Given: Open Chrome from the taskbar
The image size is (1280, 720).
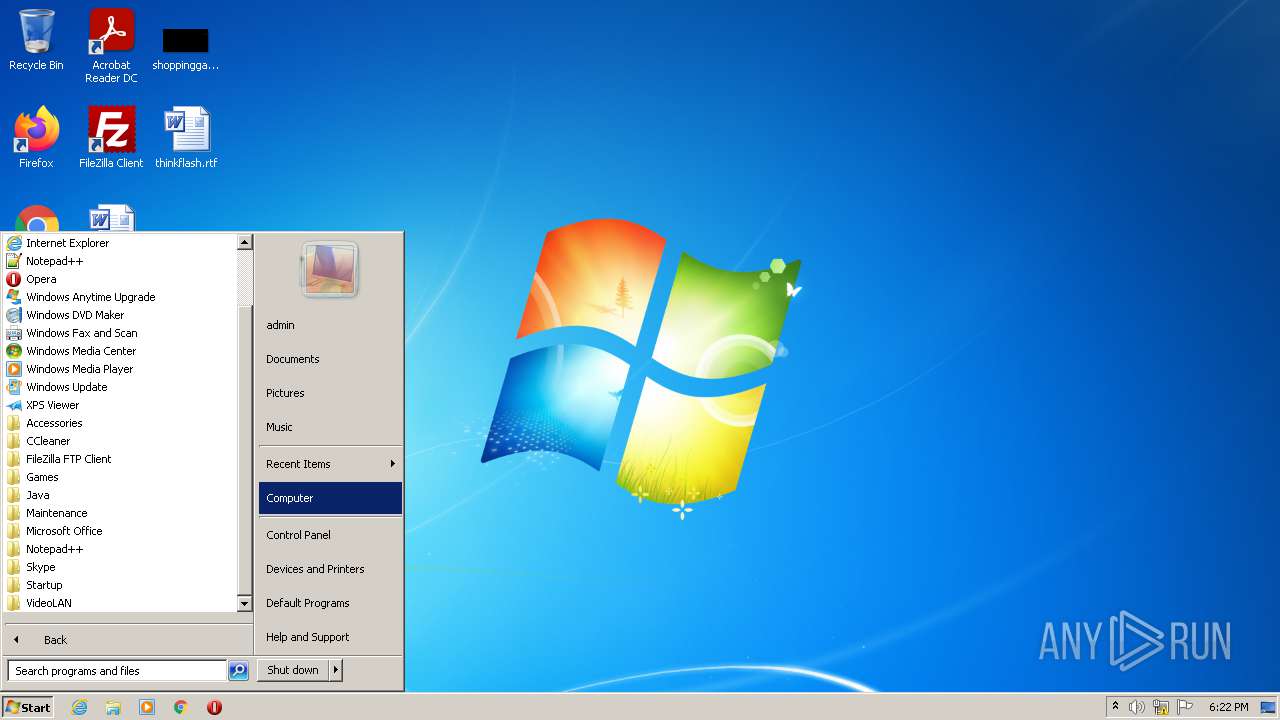Looking at the screenshot, I should point(181,707).
